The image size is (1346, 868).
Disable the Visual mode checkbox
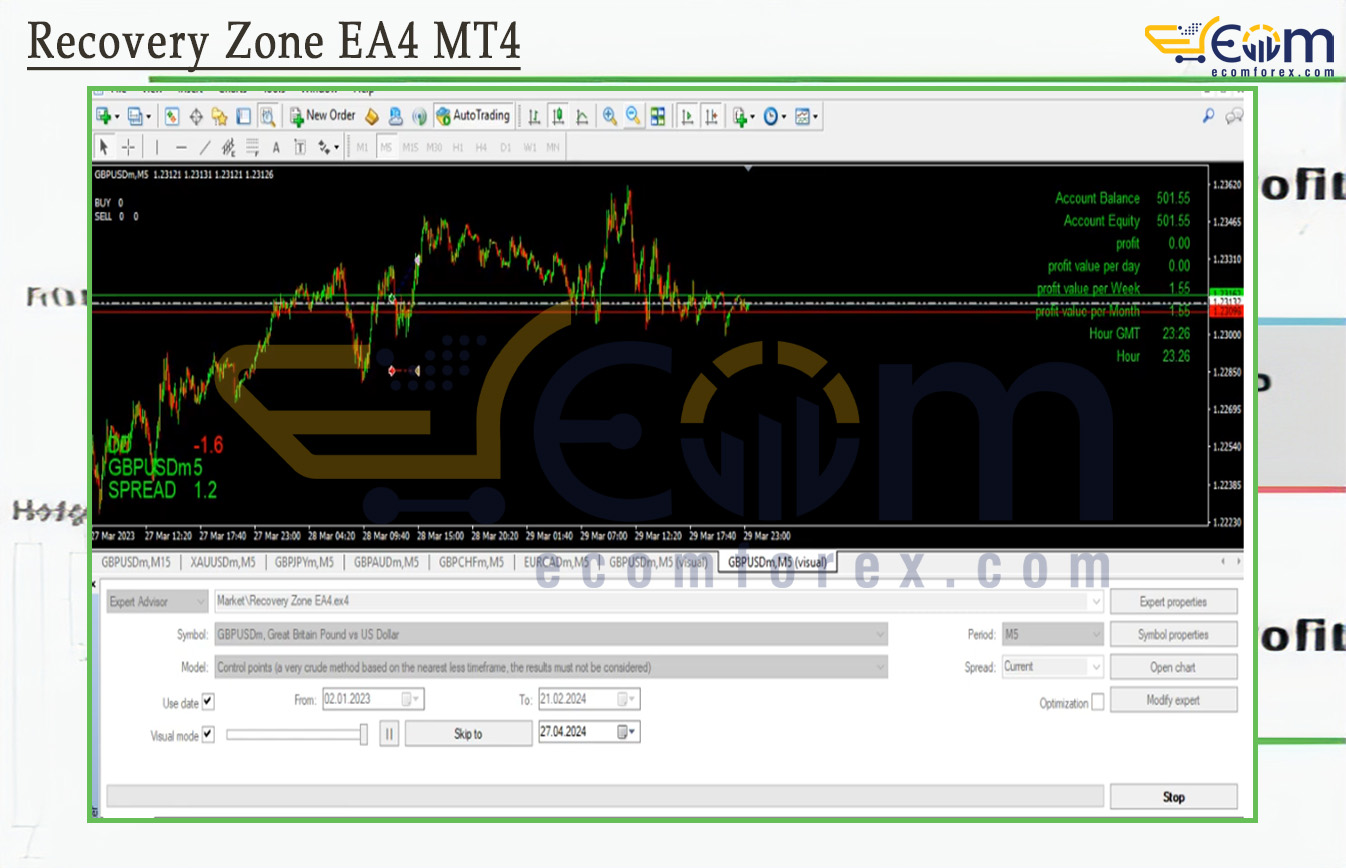click(x=208, y=734)
